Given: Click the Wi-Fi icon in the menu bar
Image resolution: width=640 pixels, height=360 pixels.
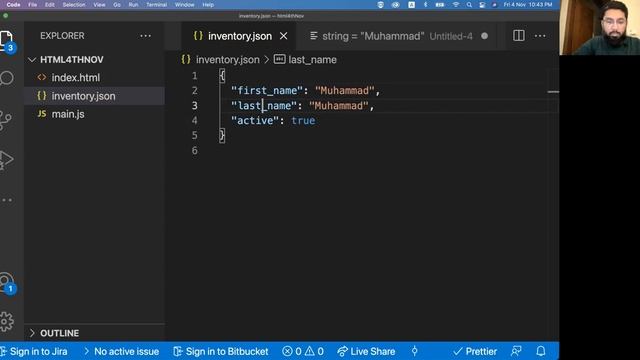Looking at the screenshot, I should tap(456, 4).
